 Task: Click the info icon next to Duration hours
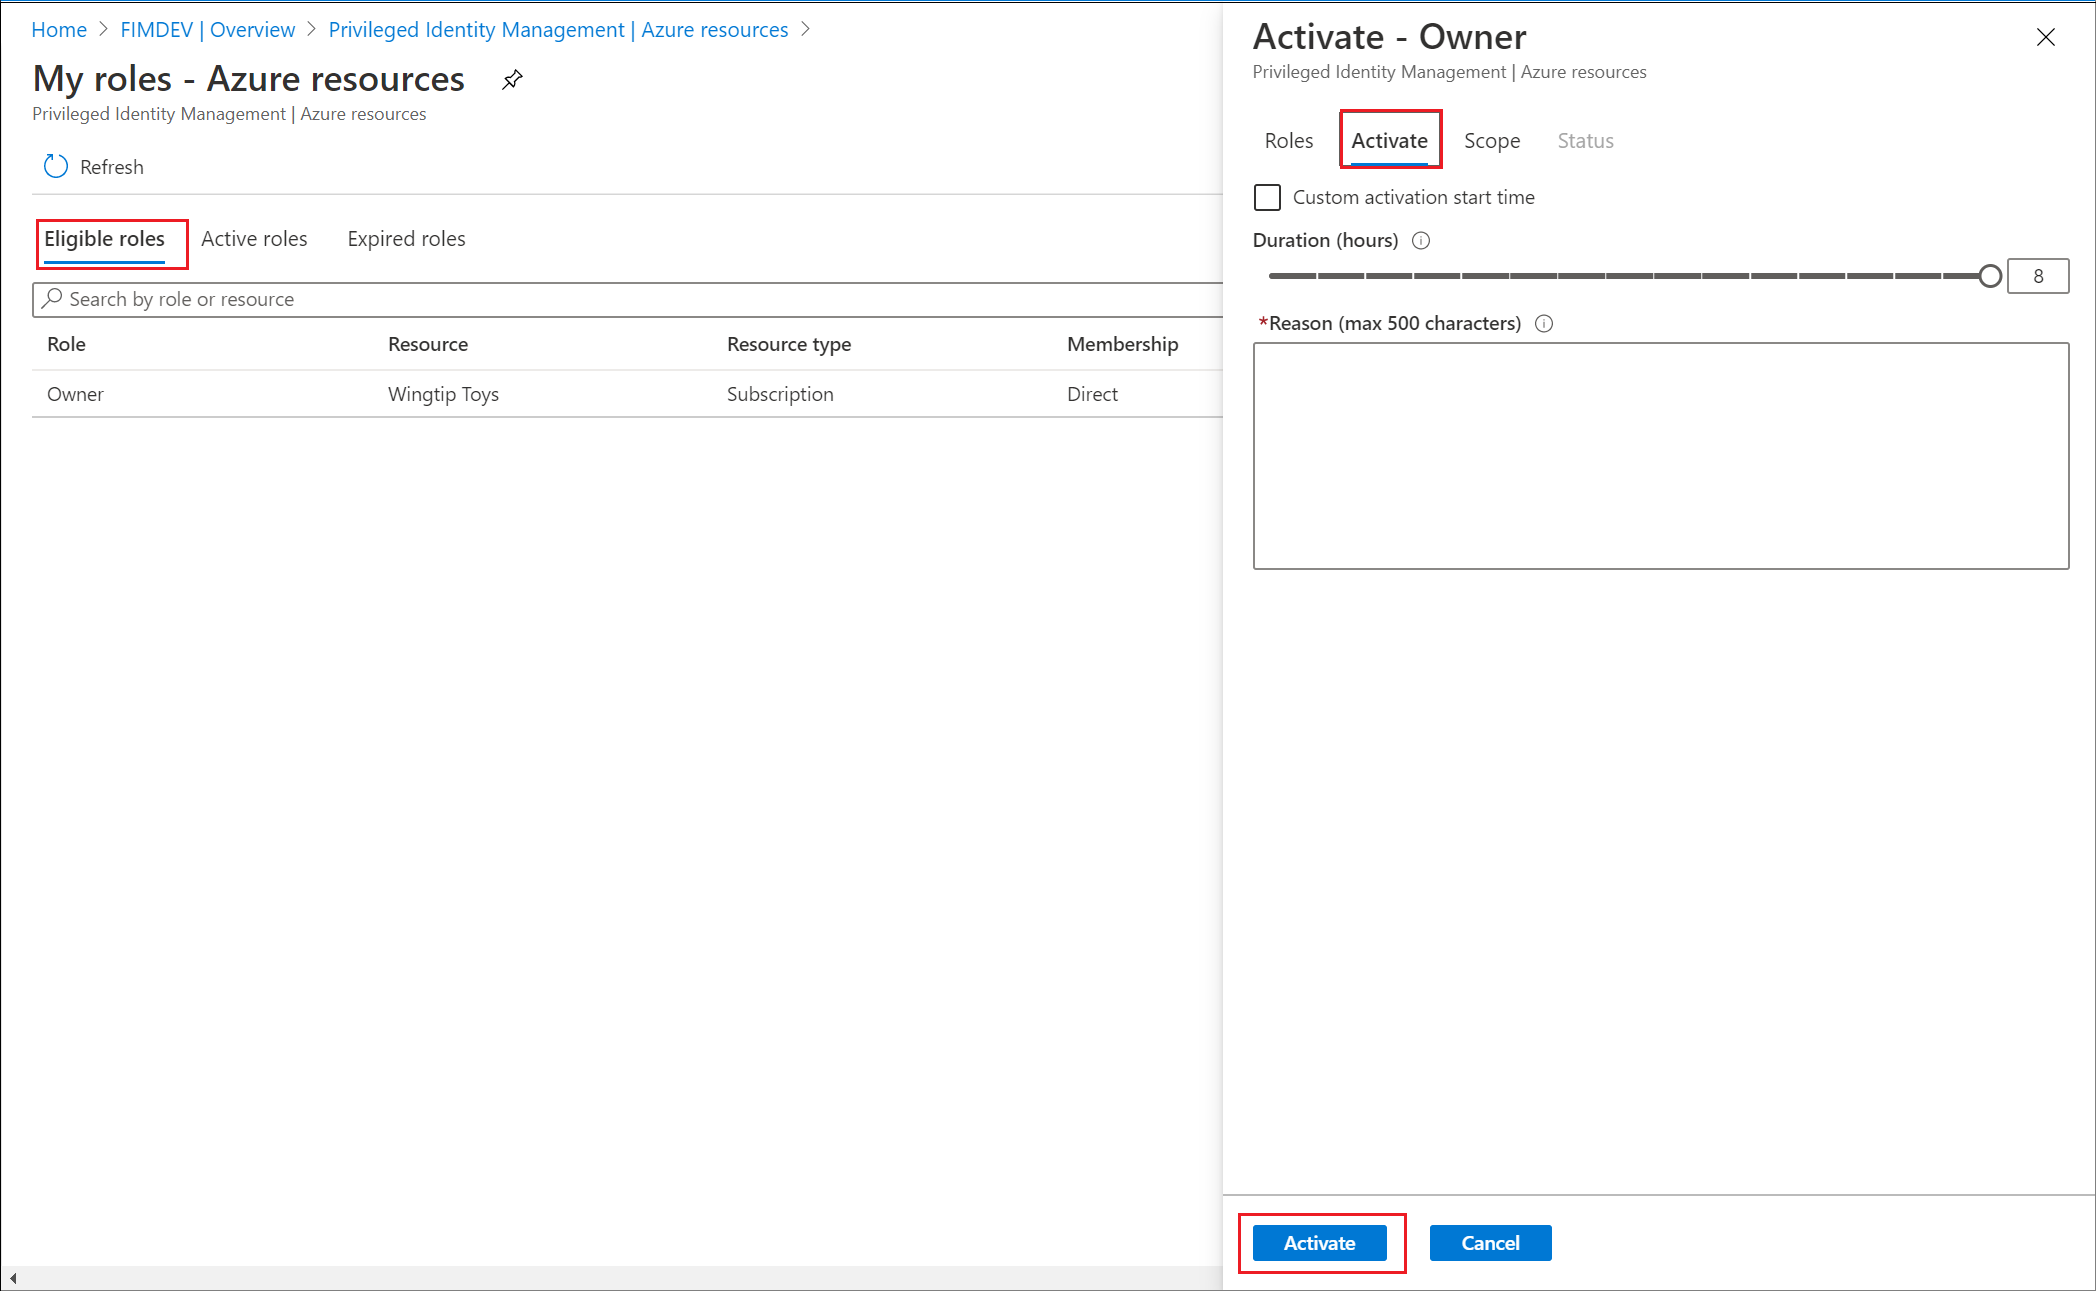point(1419,240)
